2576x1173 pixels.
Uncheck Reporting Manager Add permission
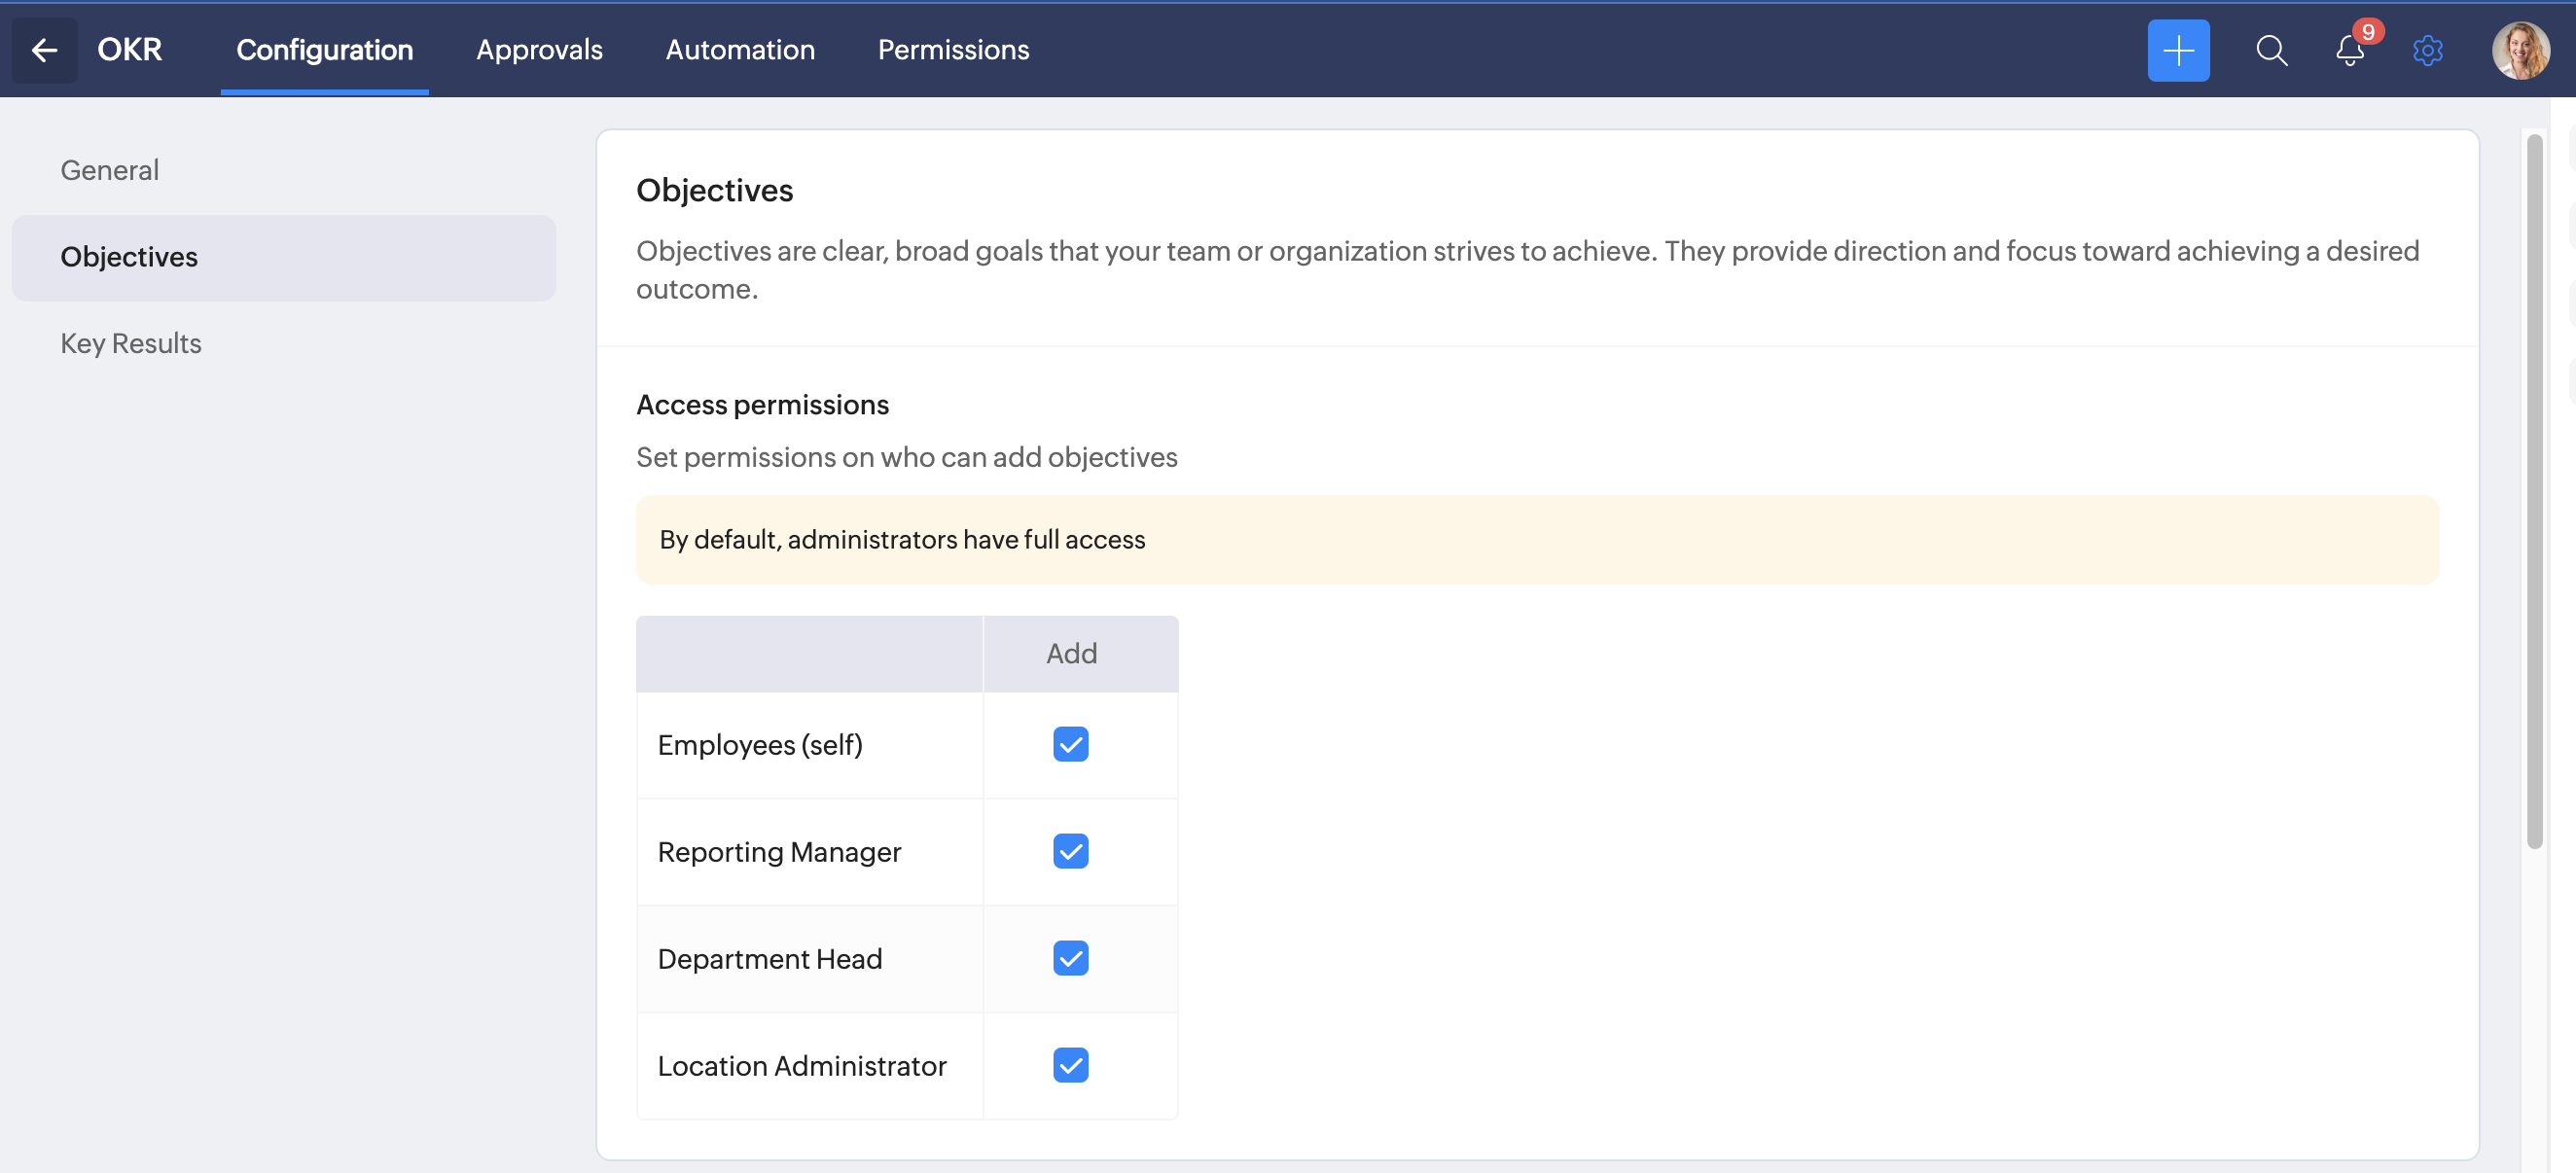pos(1070,851)
